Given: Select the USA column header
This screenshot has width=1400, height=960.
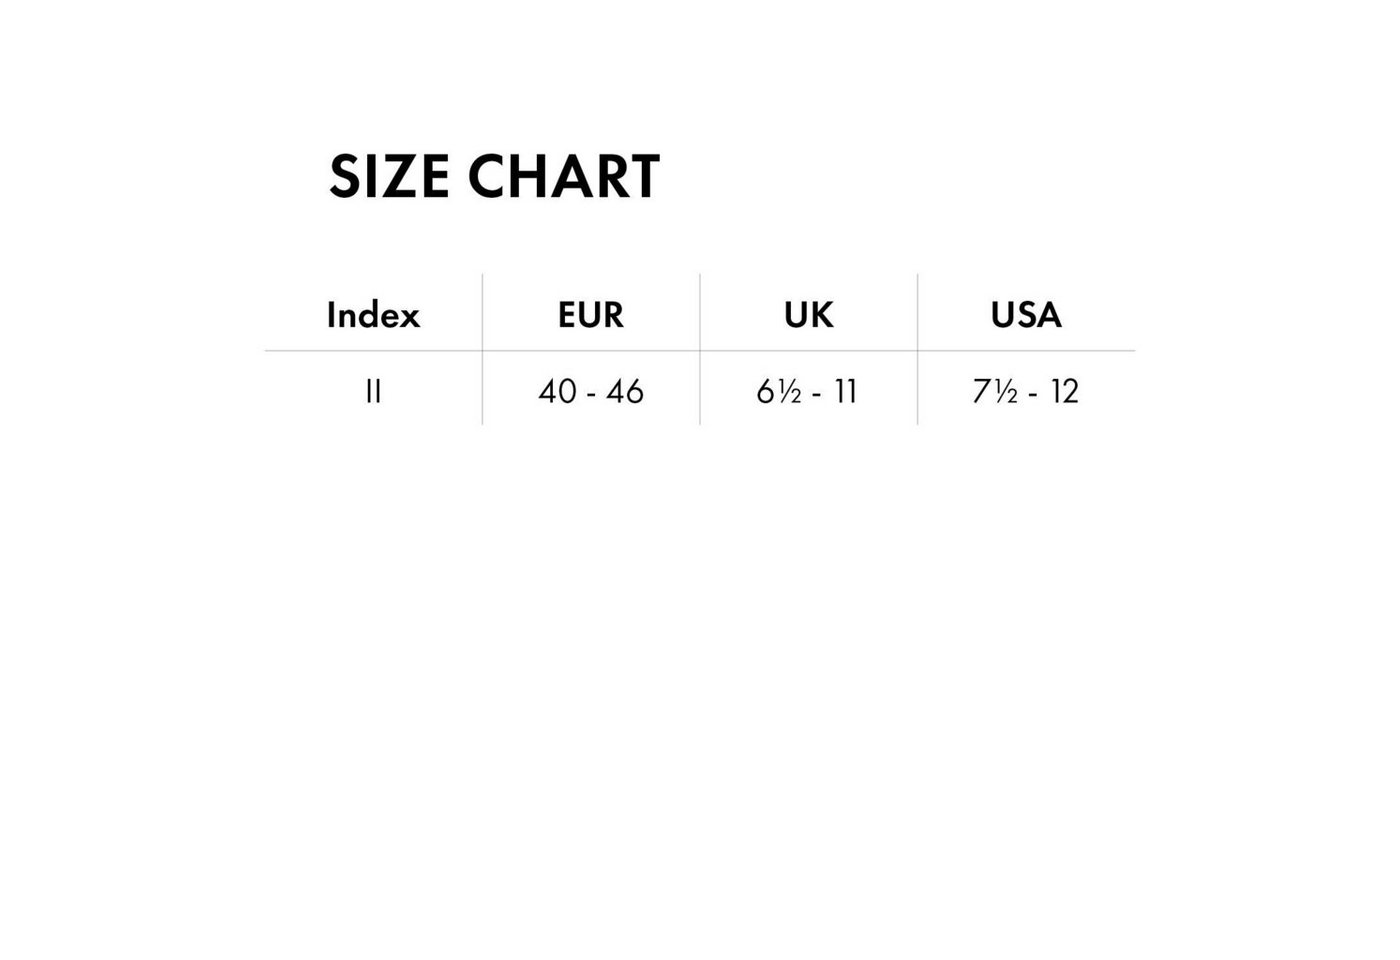Looking at the screenshot, I should pyautogui.click(x=1026, y=315).
